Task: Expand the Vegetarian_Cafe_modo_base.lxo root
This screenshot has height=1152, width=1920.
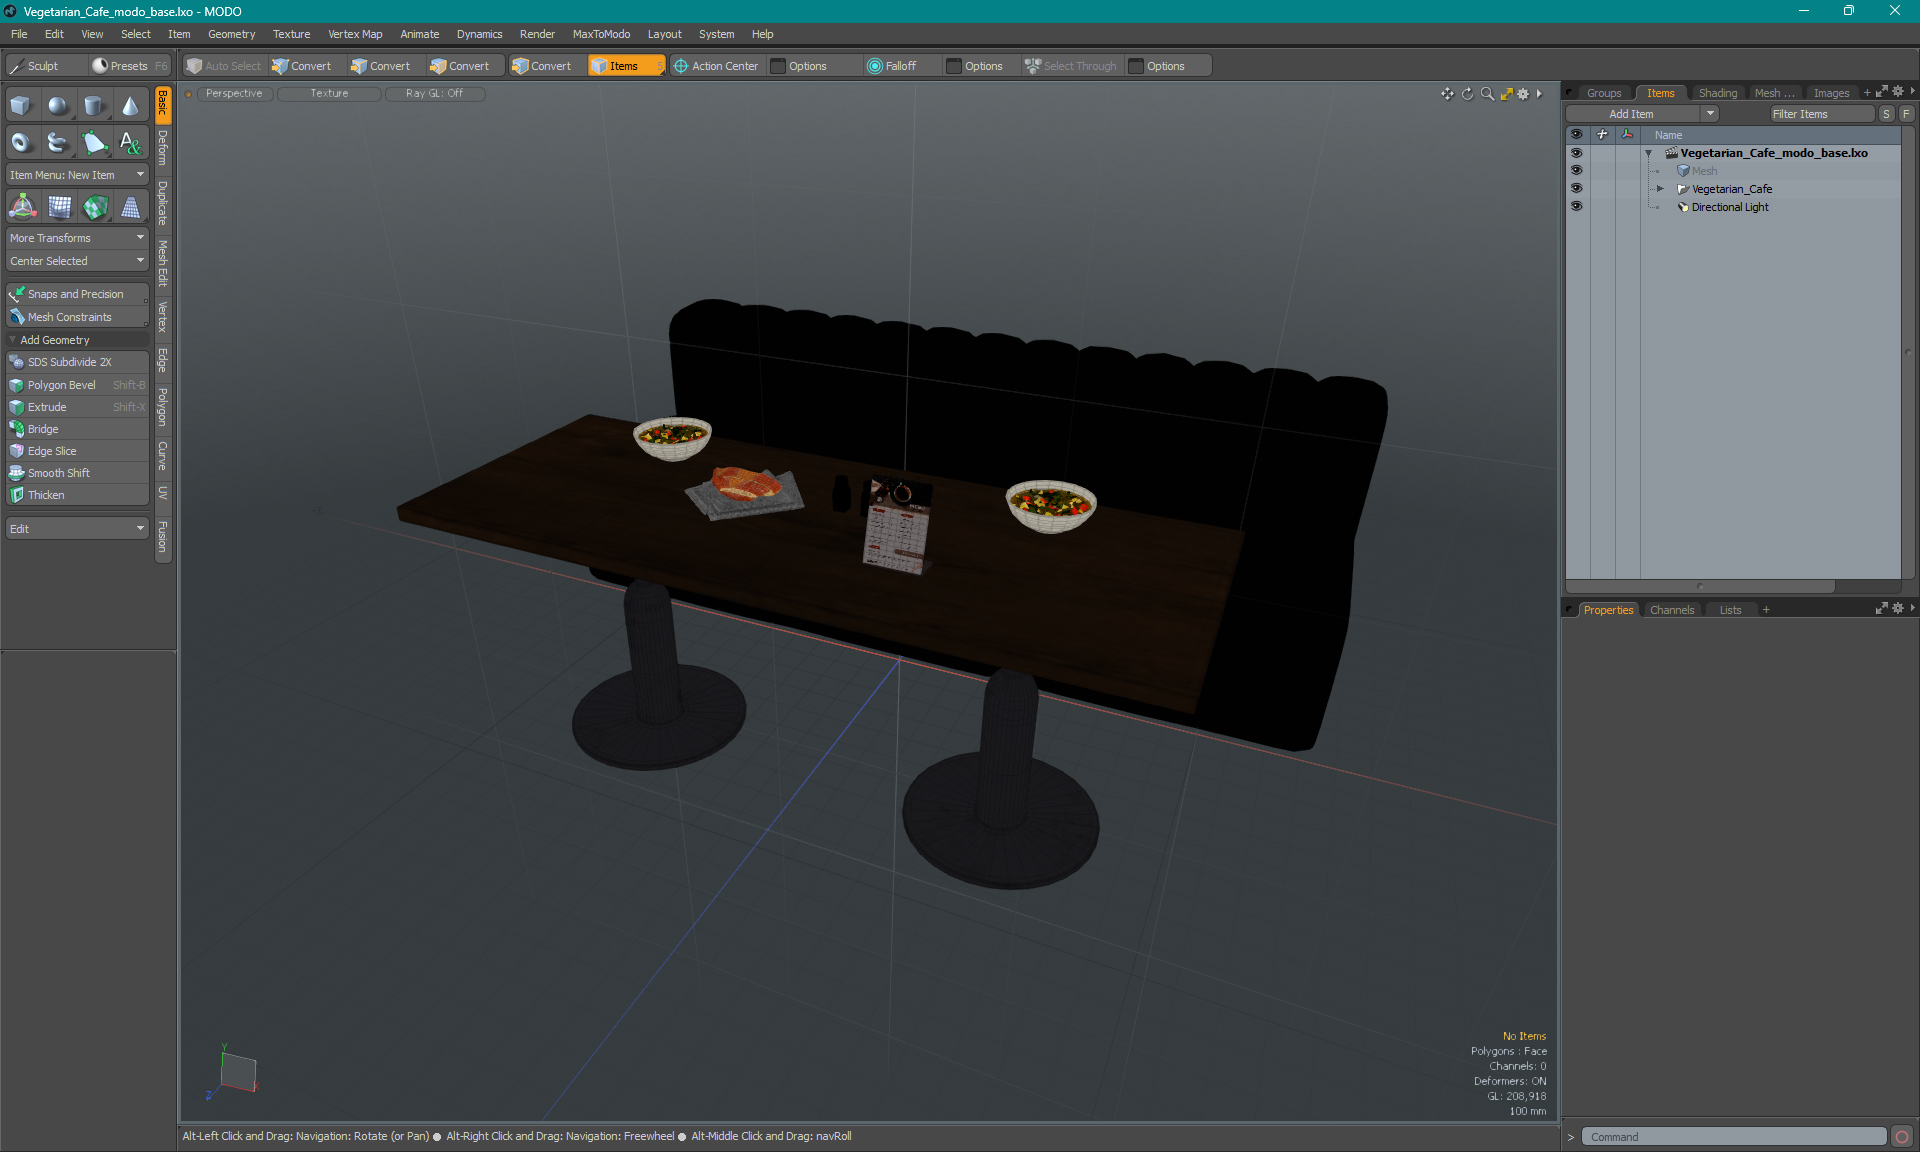Action: click(x=1647, y=152)
